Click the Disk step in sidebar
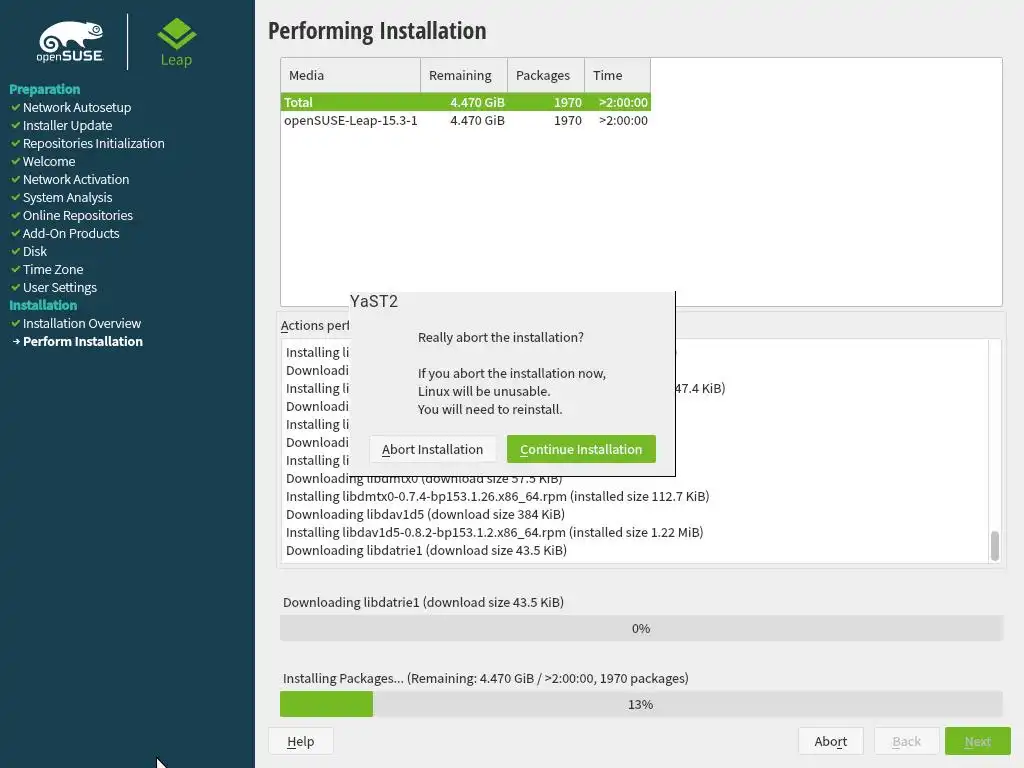Screen dimensions: 1024x768 [x=35, y=251]
